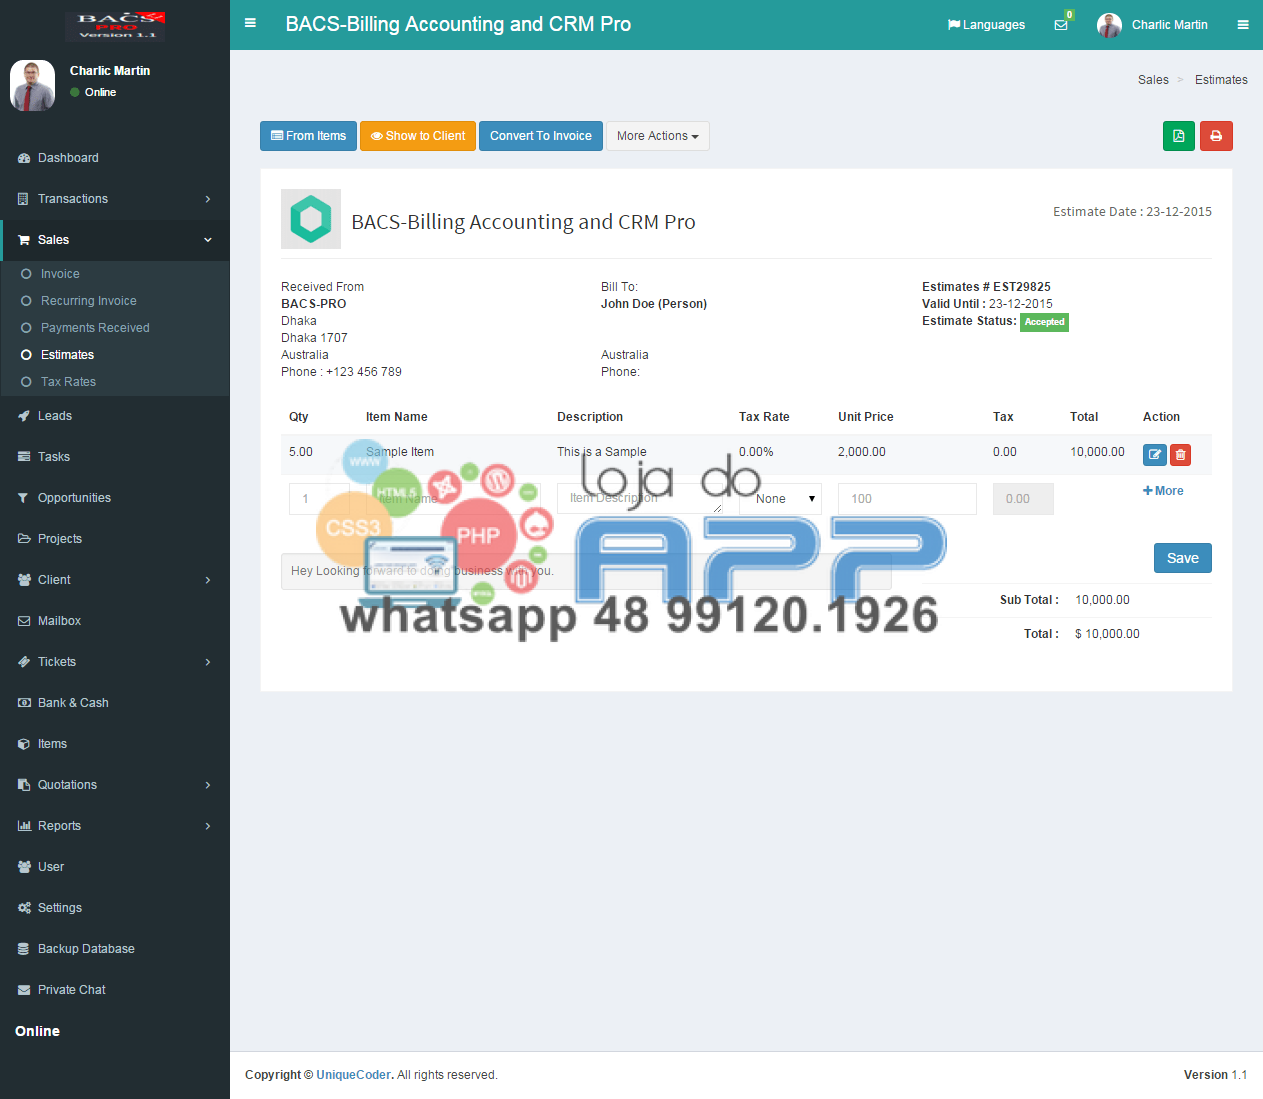
Task: Click Convert To Invoice button
Action: point(540,136)
